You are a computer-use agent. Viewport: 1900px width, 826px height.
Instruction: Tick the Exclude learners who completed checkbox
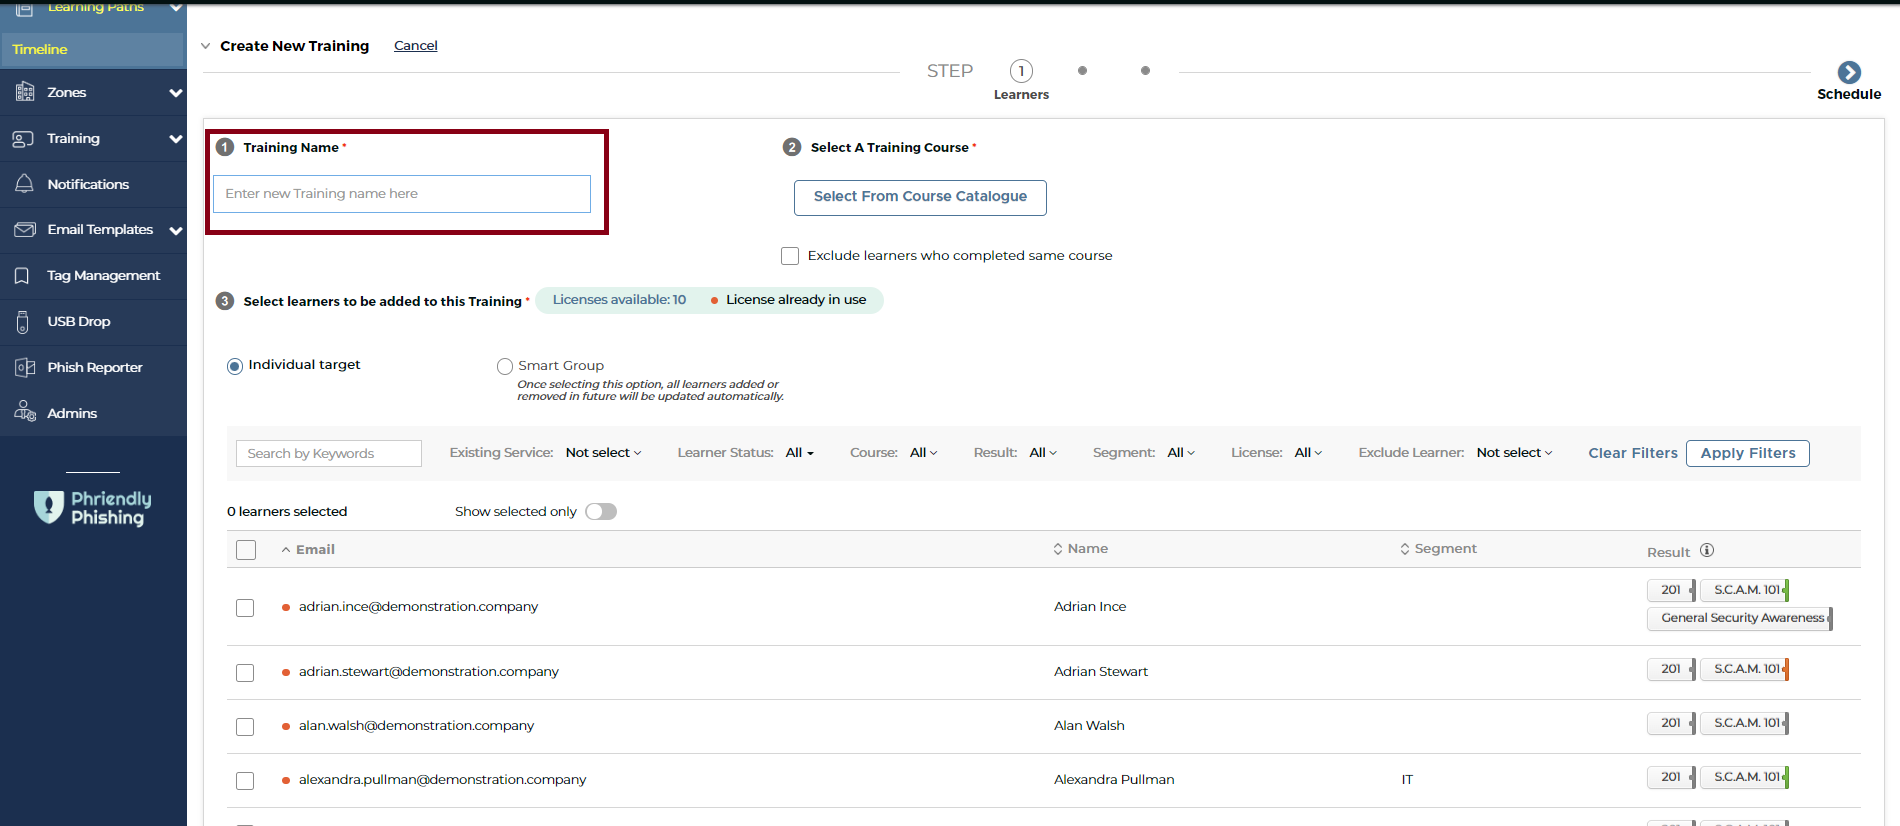pos(790,256)
